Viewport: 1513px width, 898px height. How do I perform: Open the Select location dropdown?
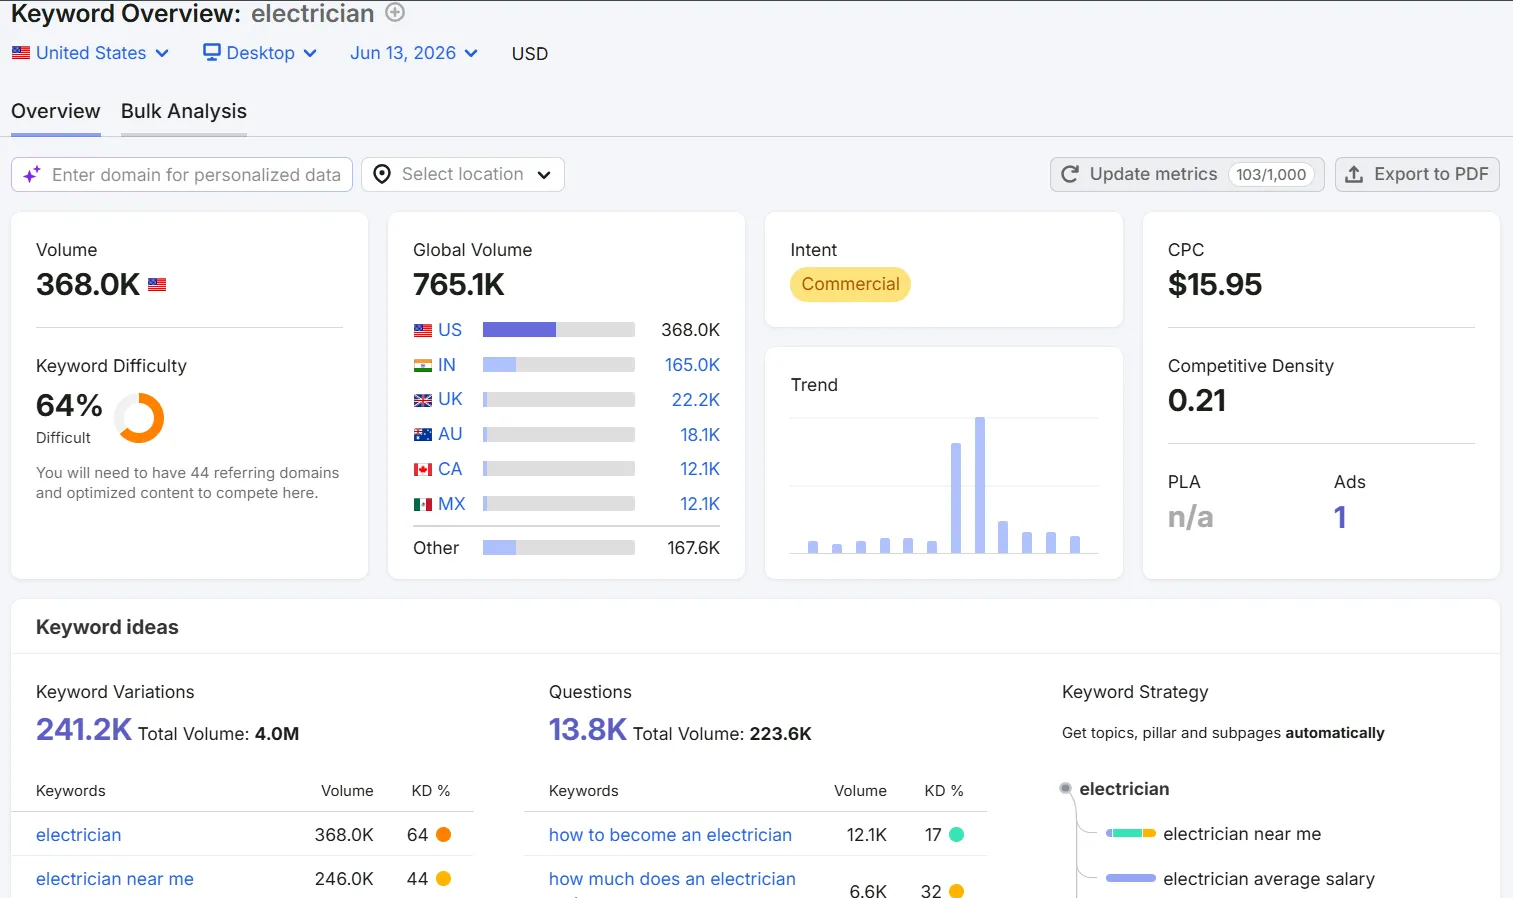(463, 174)
